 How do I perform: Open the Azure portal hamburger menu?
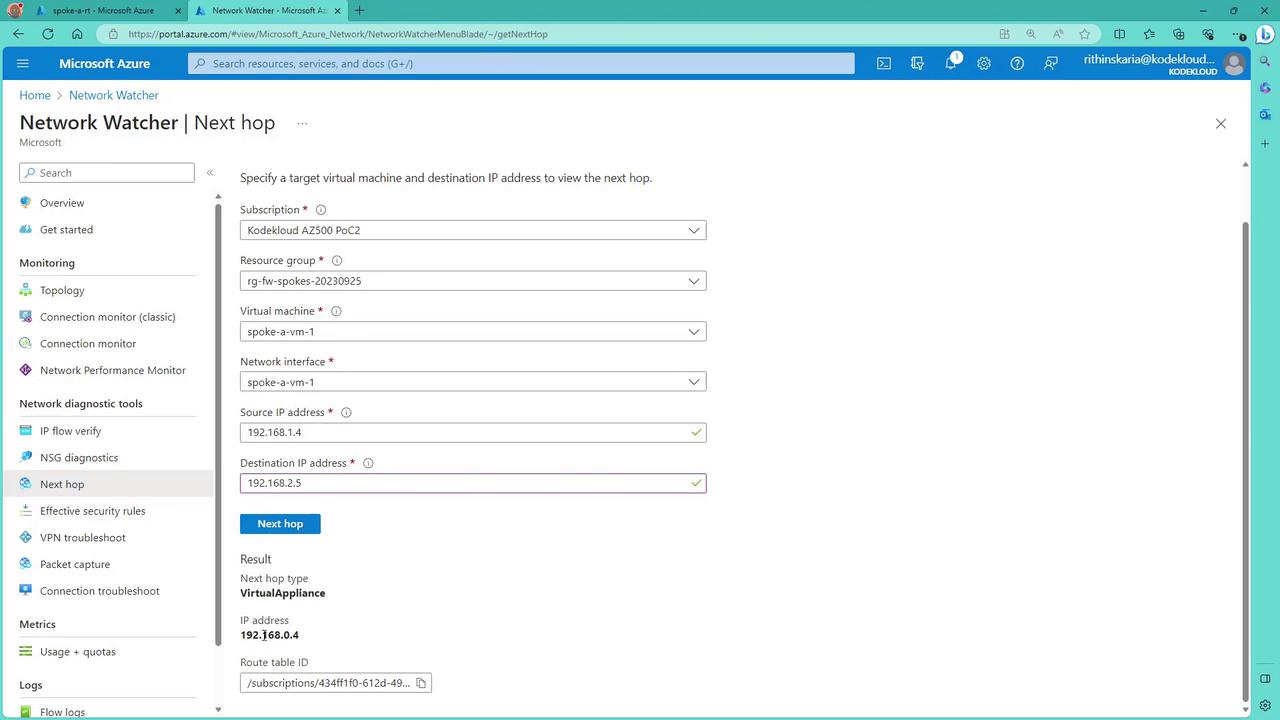tap(23, 63)
